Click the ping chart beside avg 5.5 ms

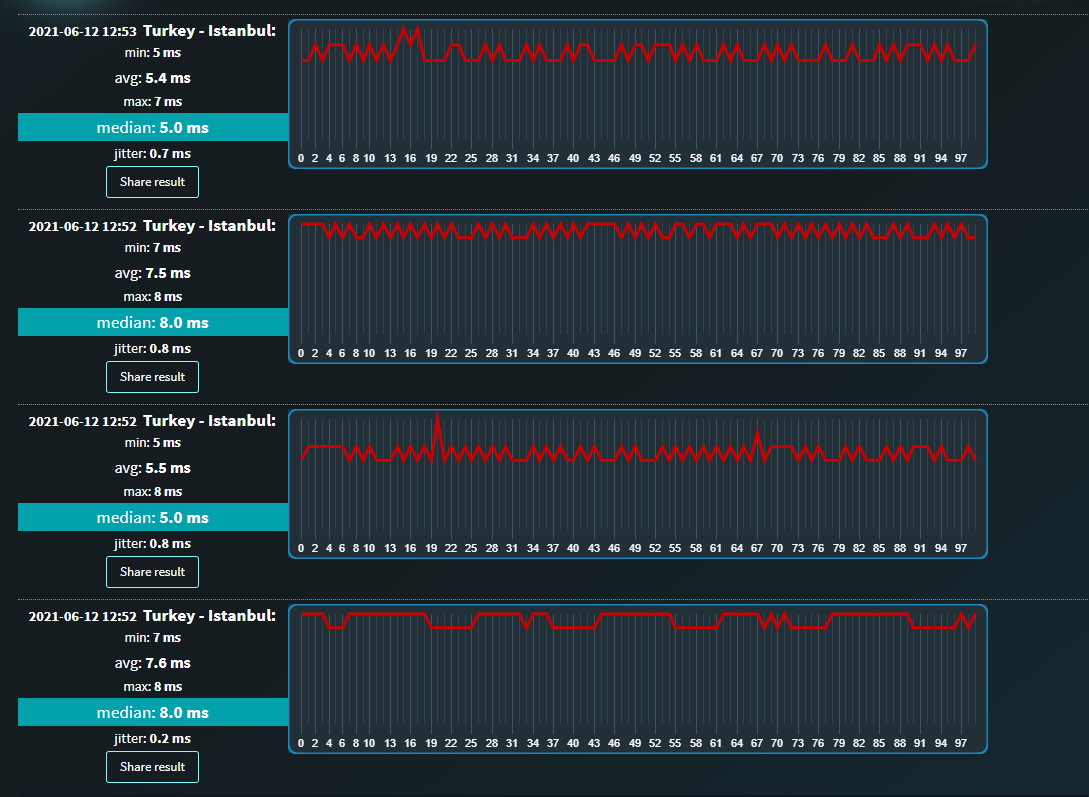click(x=638, y=485)
